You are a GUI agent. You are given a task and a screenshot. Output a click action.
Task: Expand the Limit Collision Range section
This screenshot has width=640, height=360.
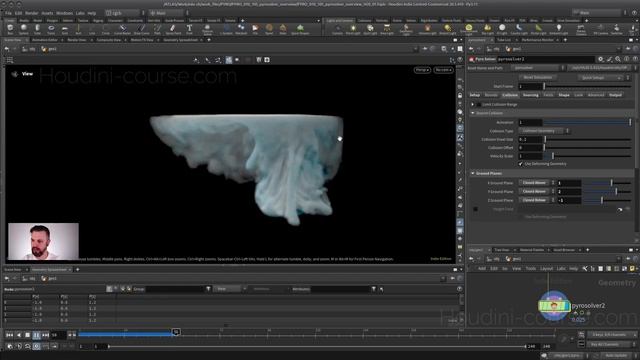(x=473, y=104)
